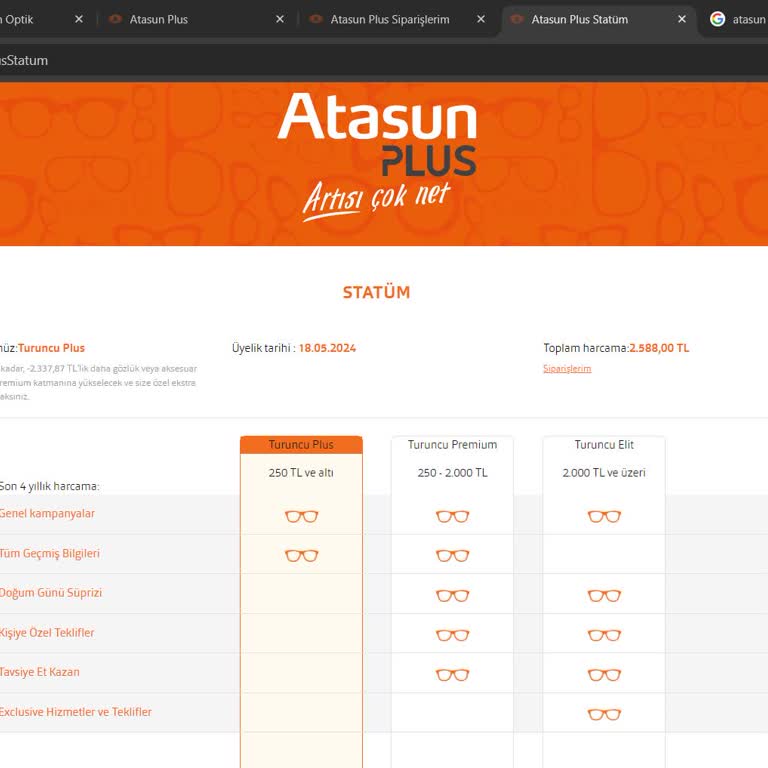Image resolution: width=768 pixels, height=768 pixels.
Task: Click the Atasun Plus Siparişlerim tab favicon
Action: pyautogui.click(x=316, y=19)
